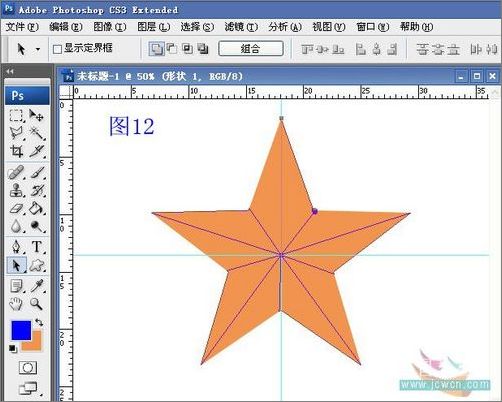The height and width of the screenshot is (402, 502).
Task: Reset default foreground and background colors
Action: [x=12, y=349]
